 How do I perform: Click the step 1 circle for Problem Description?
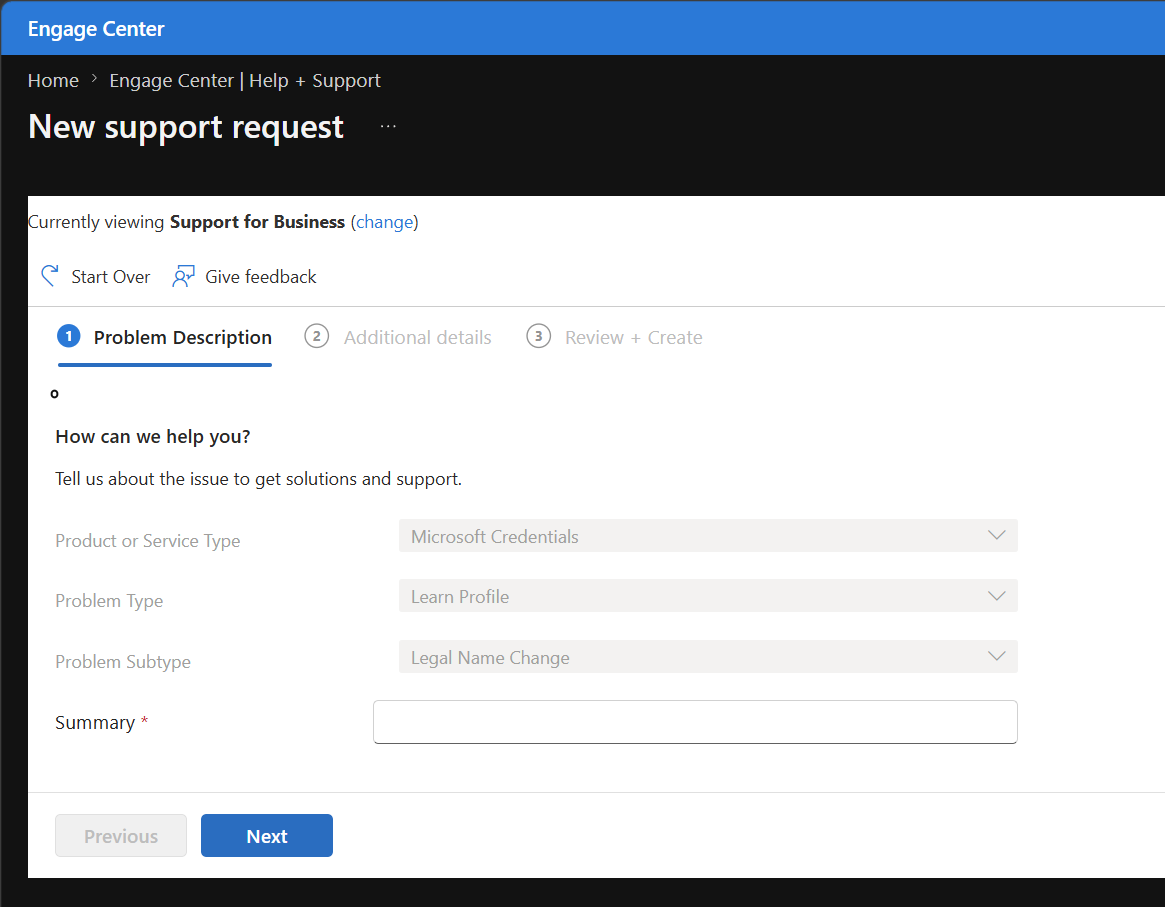[69, 337]
